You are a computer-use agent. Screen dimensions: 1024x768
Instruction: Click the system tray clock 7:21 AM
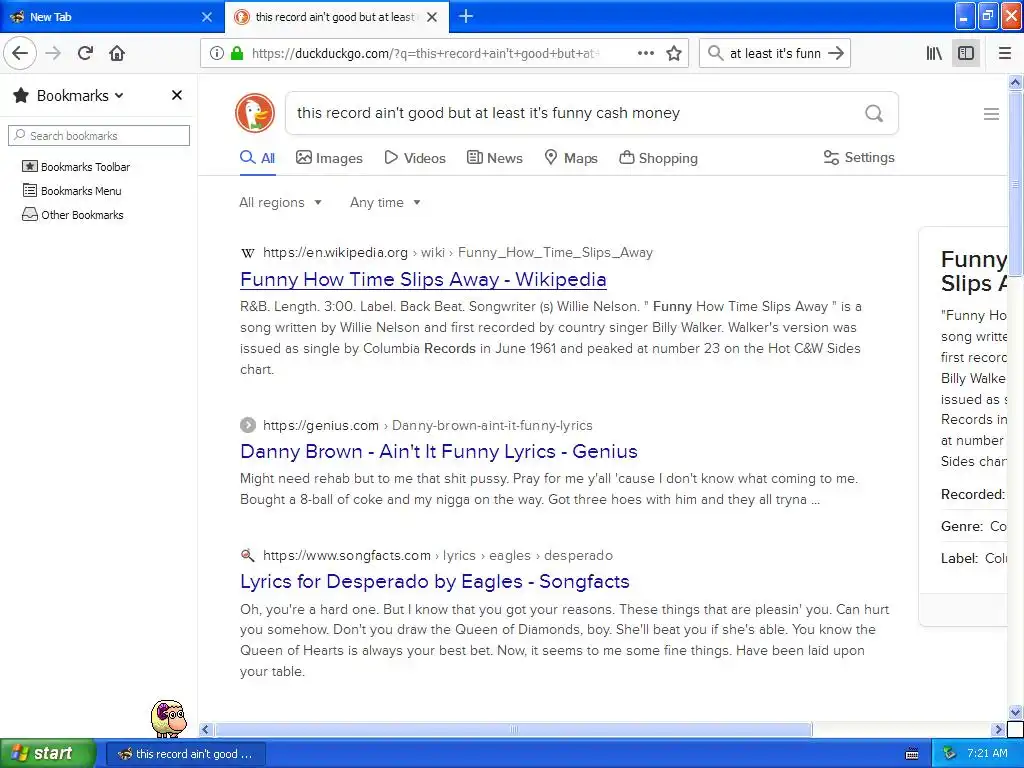[987, 753]
